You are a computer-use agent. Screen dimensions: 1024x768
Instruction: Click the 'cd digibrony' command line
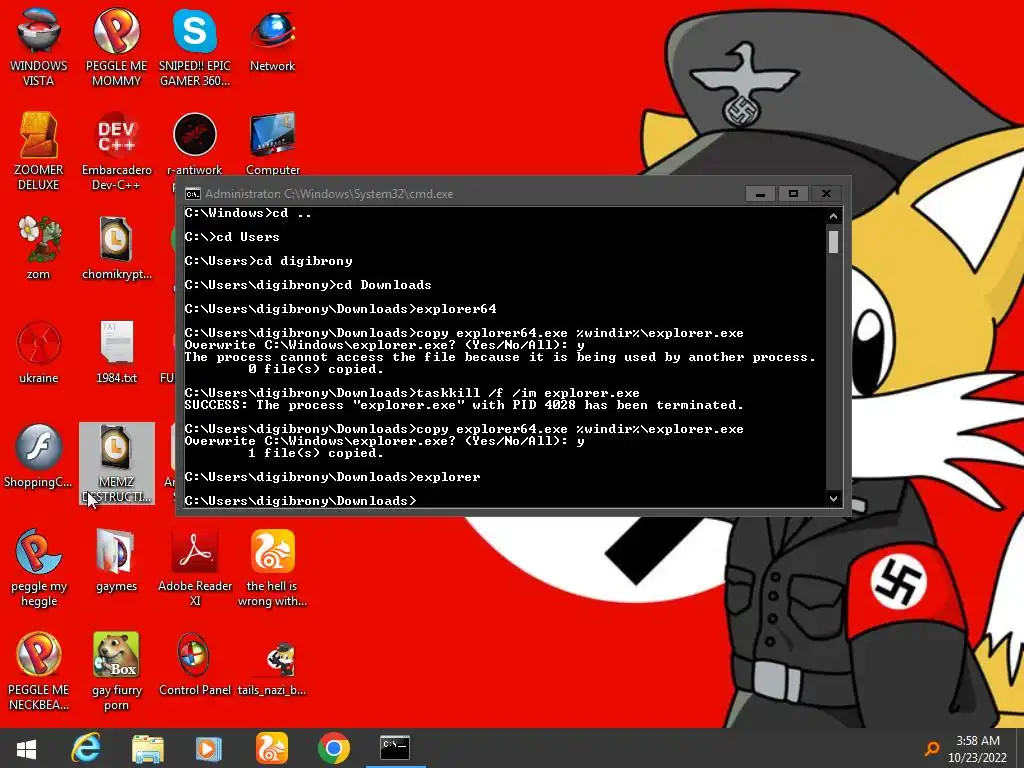click(x=268, y=261)
